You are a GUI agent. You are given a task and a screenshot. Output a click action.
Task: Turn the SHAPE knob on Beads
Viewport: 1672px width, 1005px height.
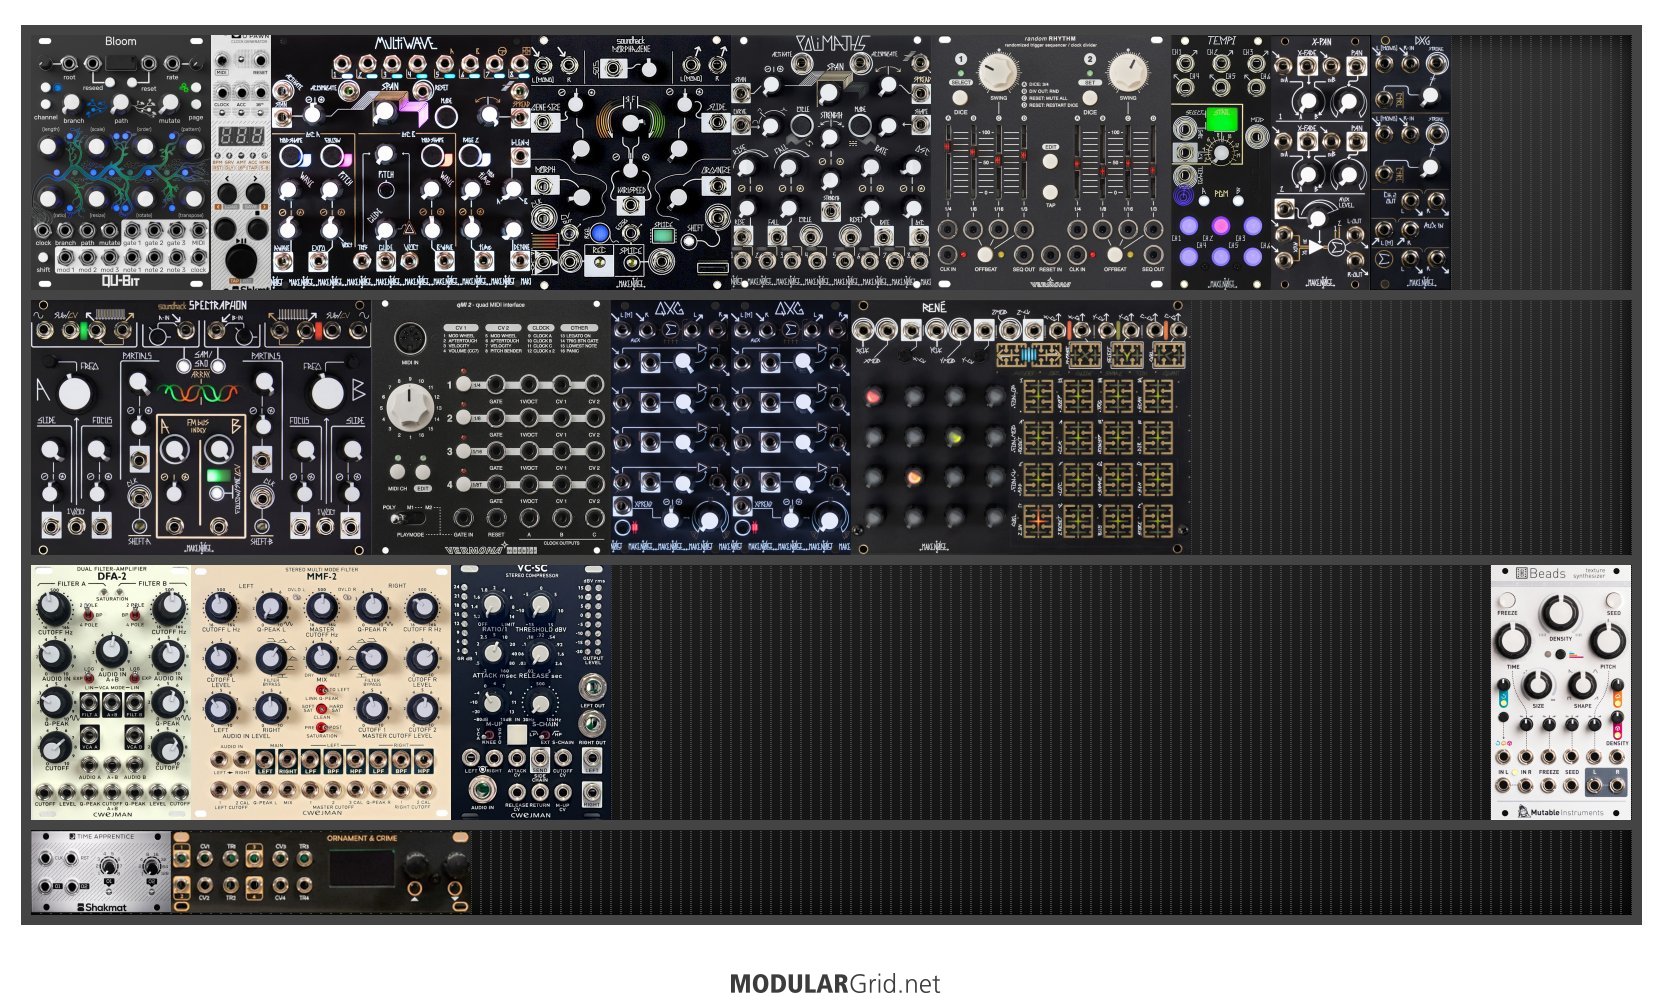pos(1582,686)
